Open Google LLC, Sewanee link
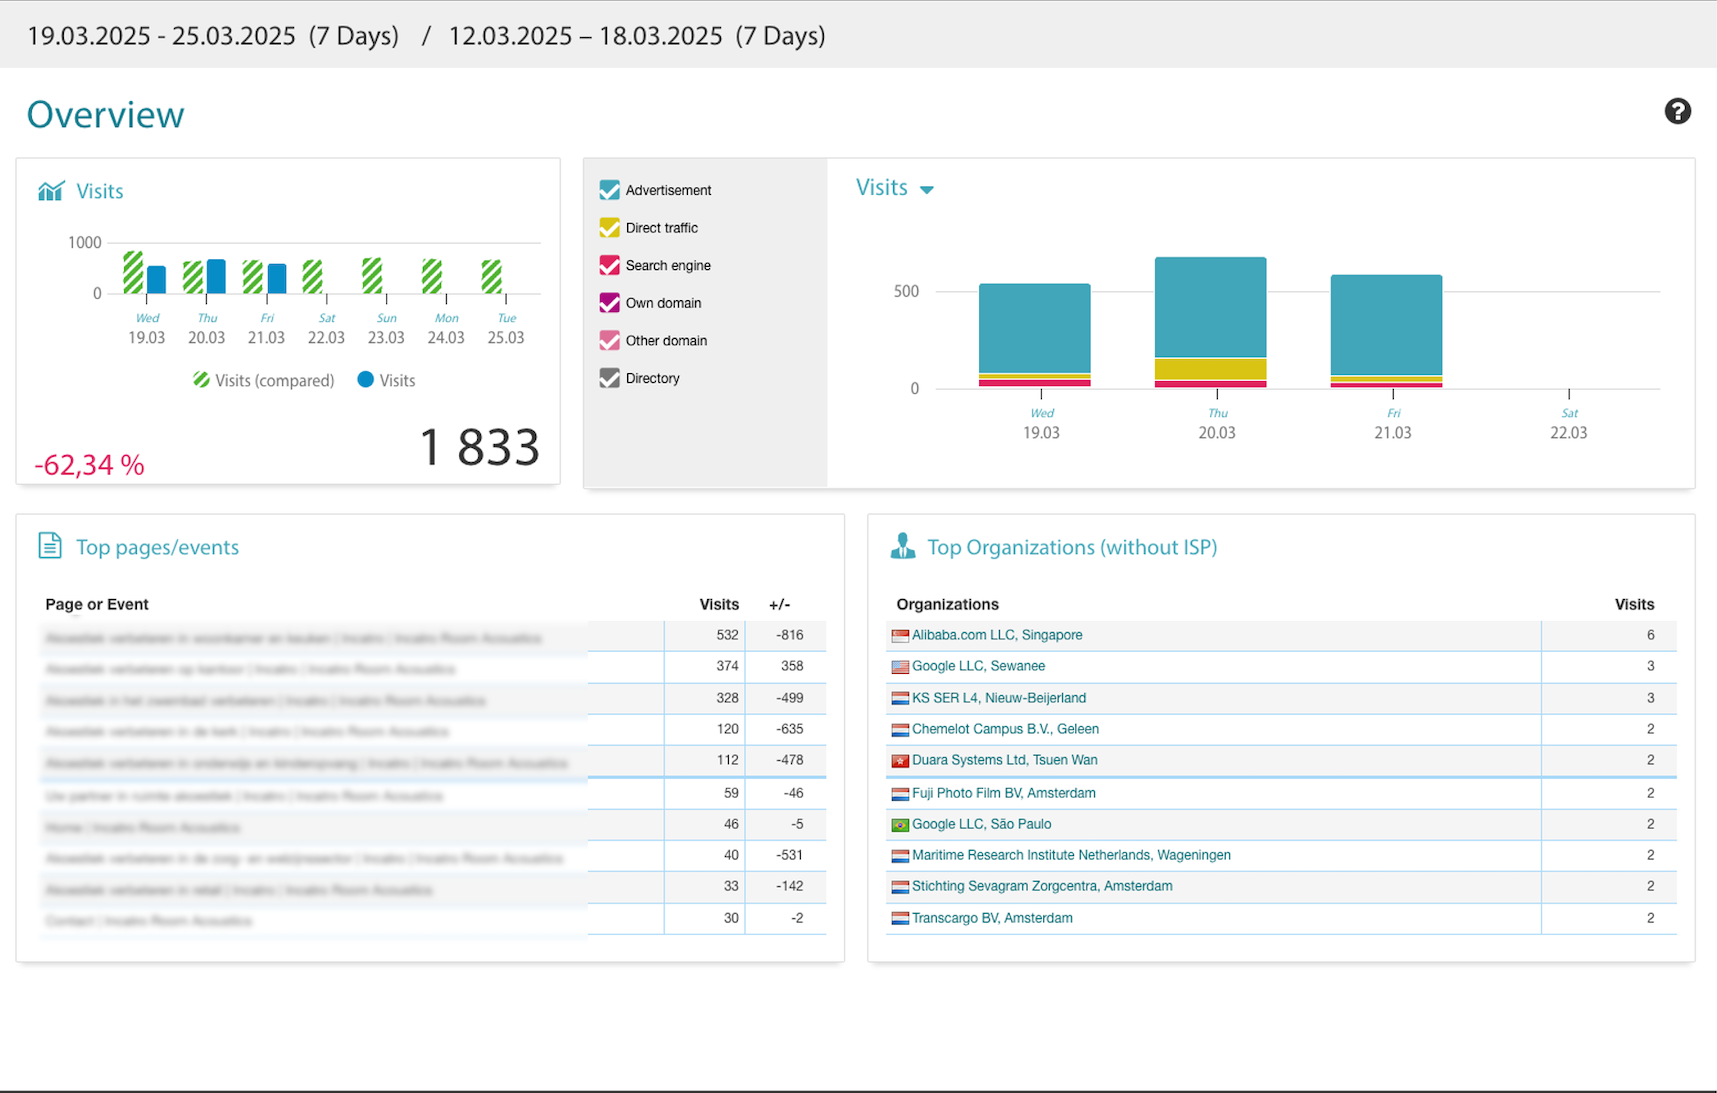The image size is (1717, 1093). coord(978,666)
